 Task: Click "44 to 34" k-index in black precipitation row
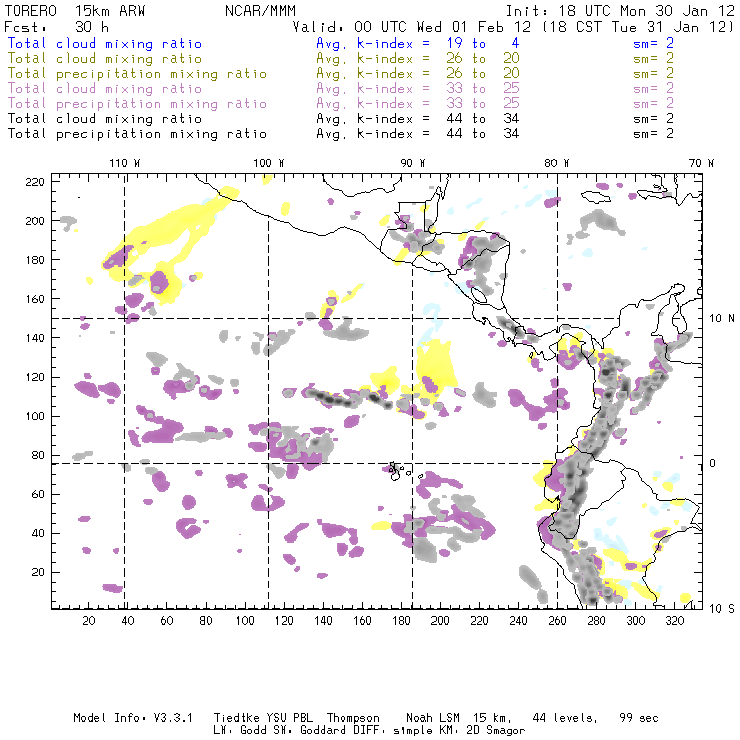coord(483,134)
